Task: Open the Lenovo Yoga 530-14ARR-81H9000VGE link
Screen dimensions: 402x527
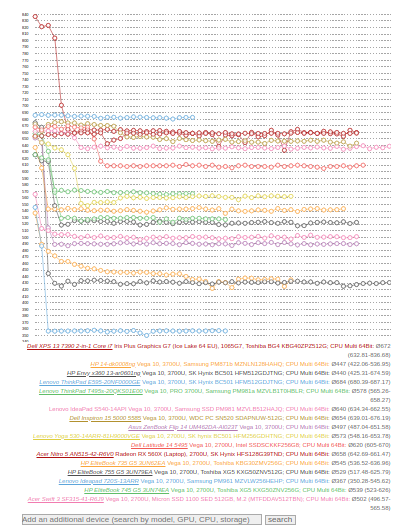Action: pyautogui.click(x=86, y=436)
